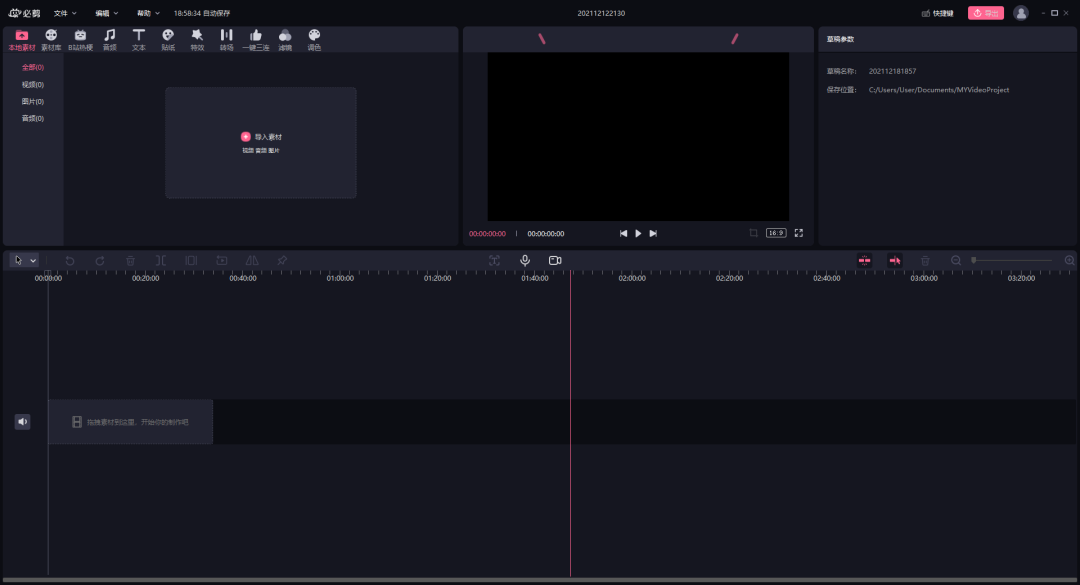The image size is (1080, 585).
Task: Click the mirror flip icon
Action: tap(252, 260)
